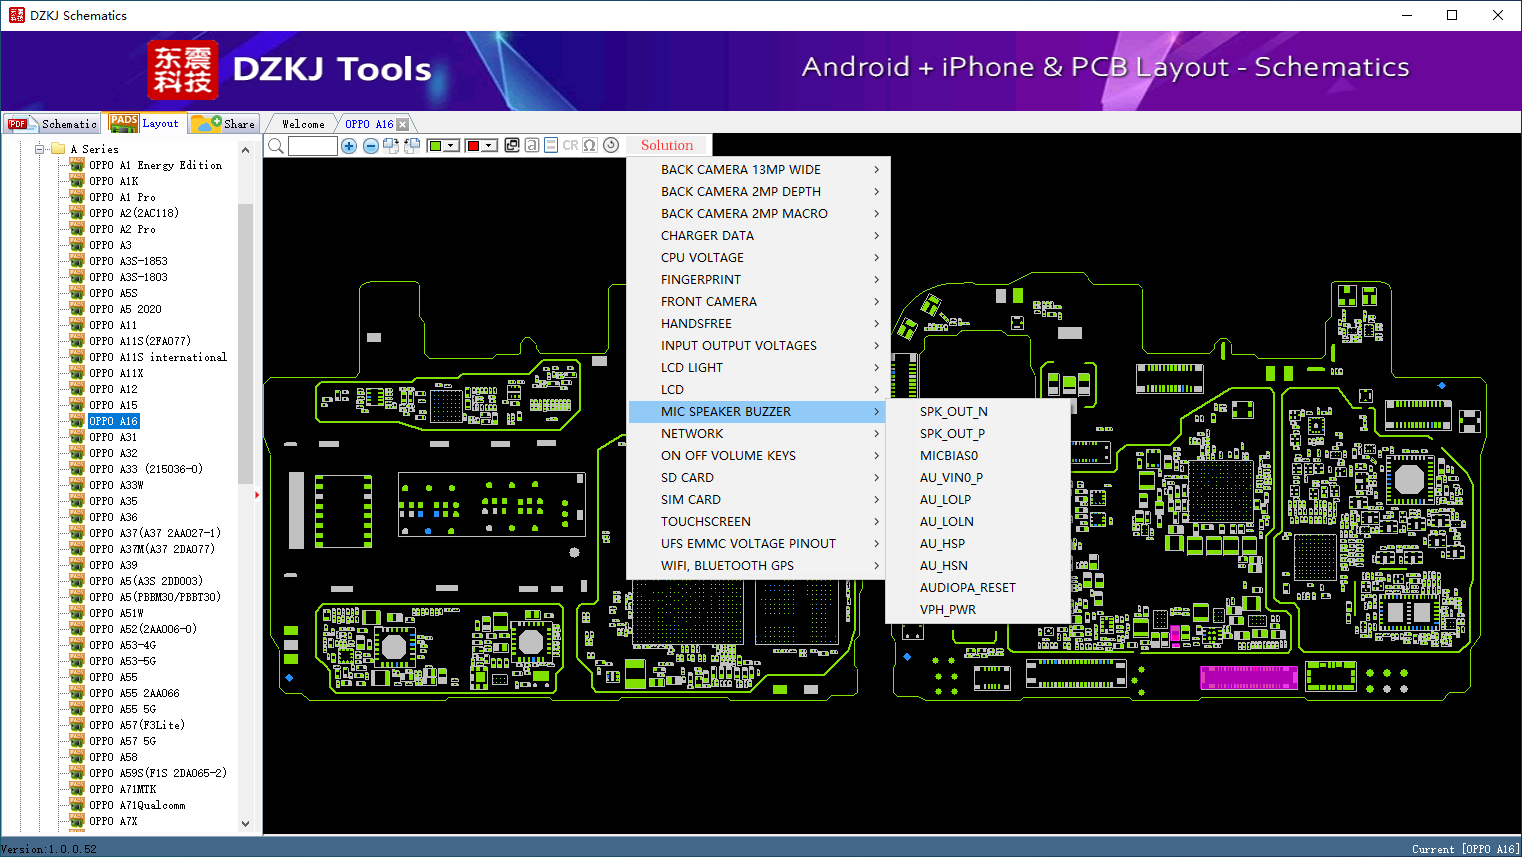This screenshot has width=1522, height=857.
Task: Click the OPPO A11X file icon
Action: point(77,373)
